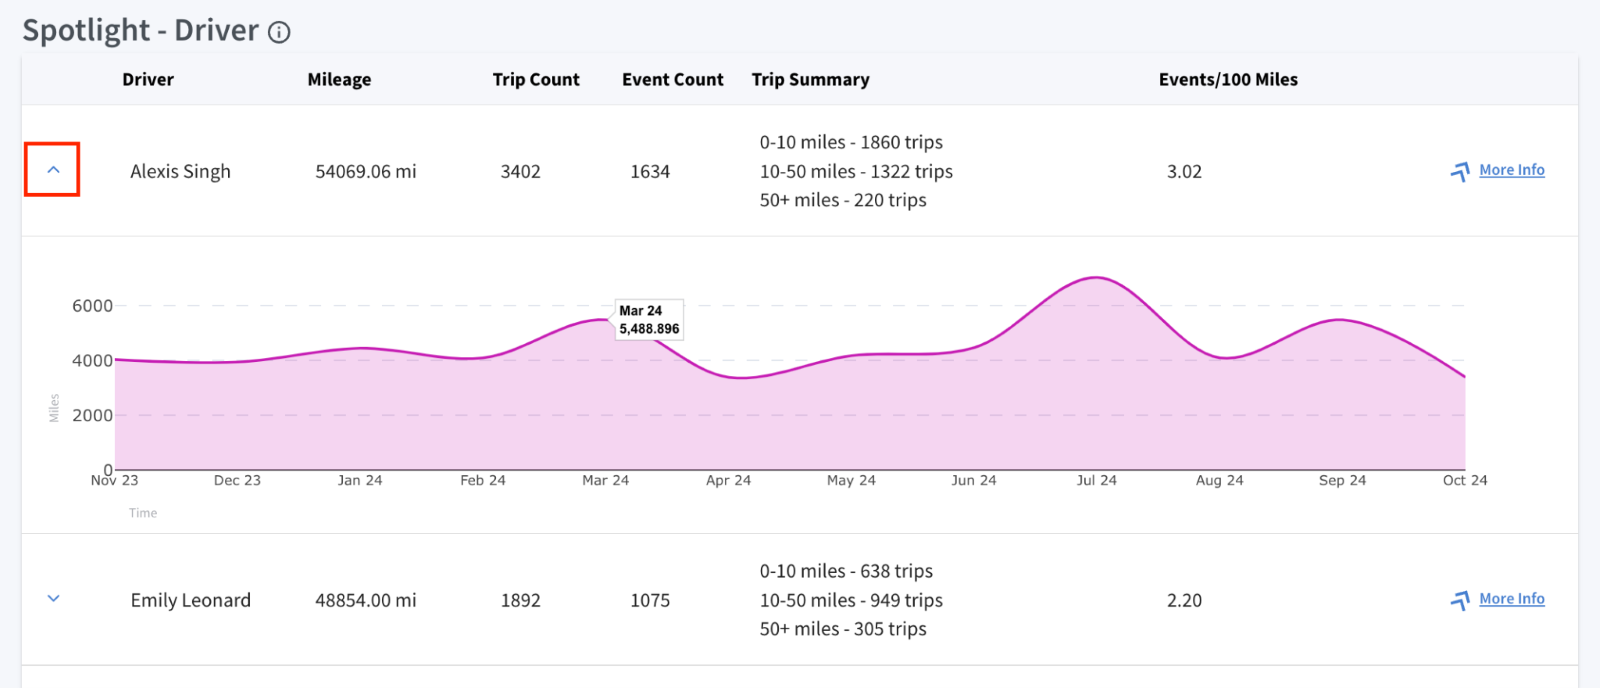The height and width of the screenshot is (688, 1600).
Task: Click the Trip Summary column header
Action: pos(810,80)
